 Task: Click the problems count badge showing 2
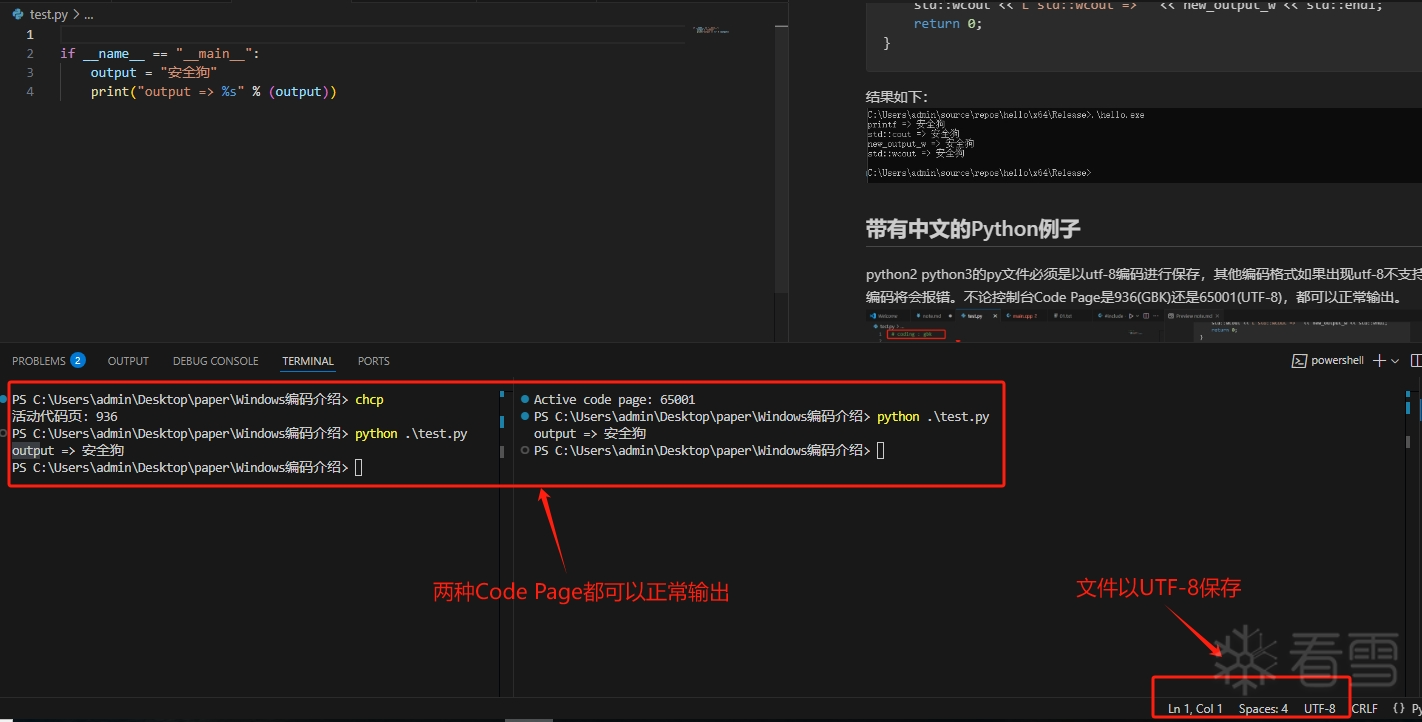(78, 361)
